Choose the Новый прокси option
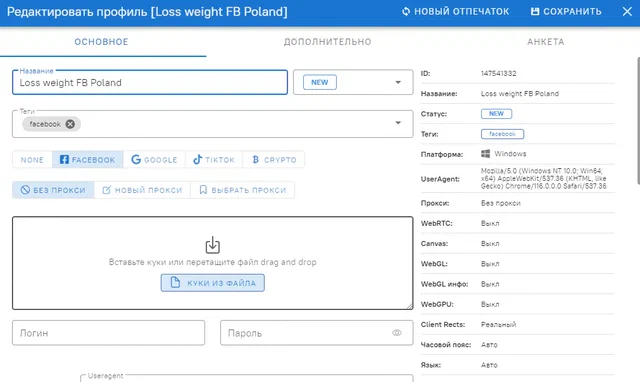640x382 pixels. pyautogui.click(x=142, y=190)
